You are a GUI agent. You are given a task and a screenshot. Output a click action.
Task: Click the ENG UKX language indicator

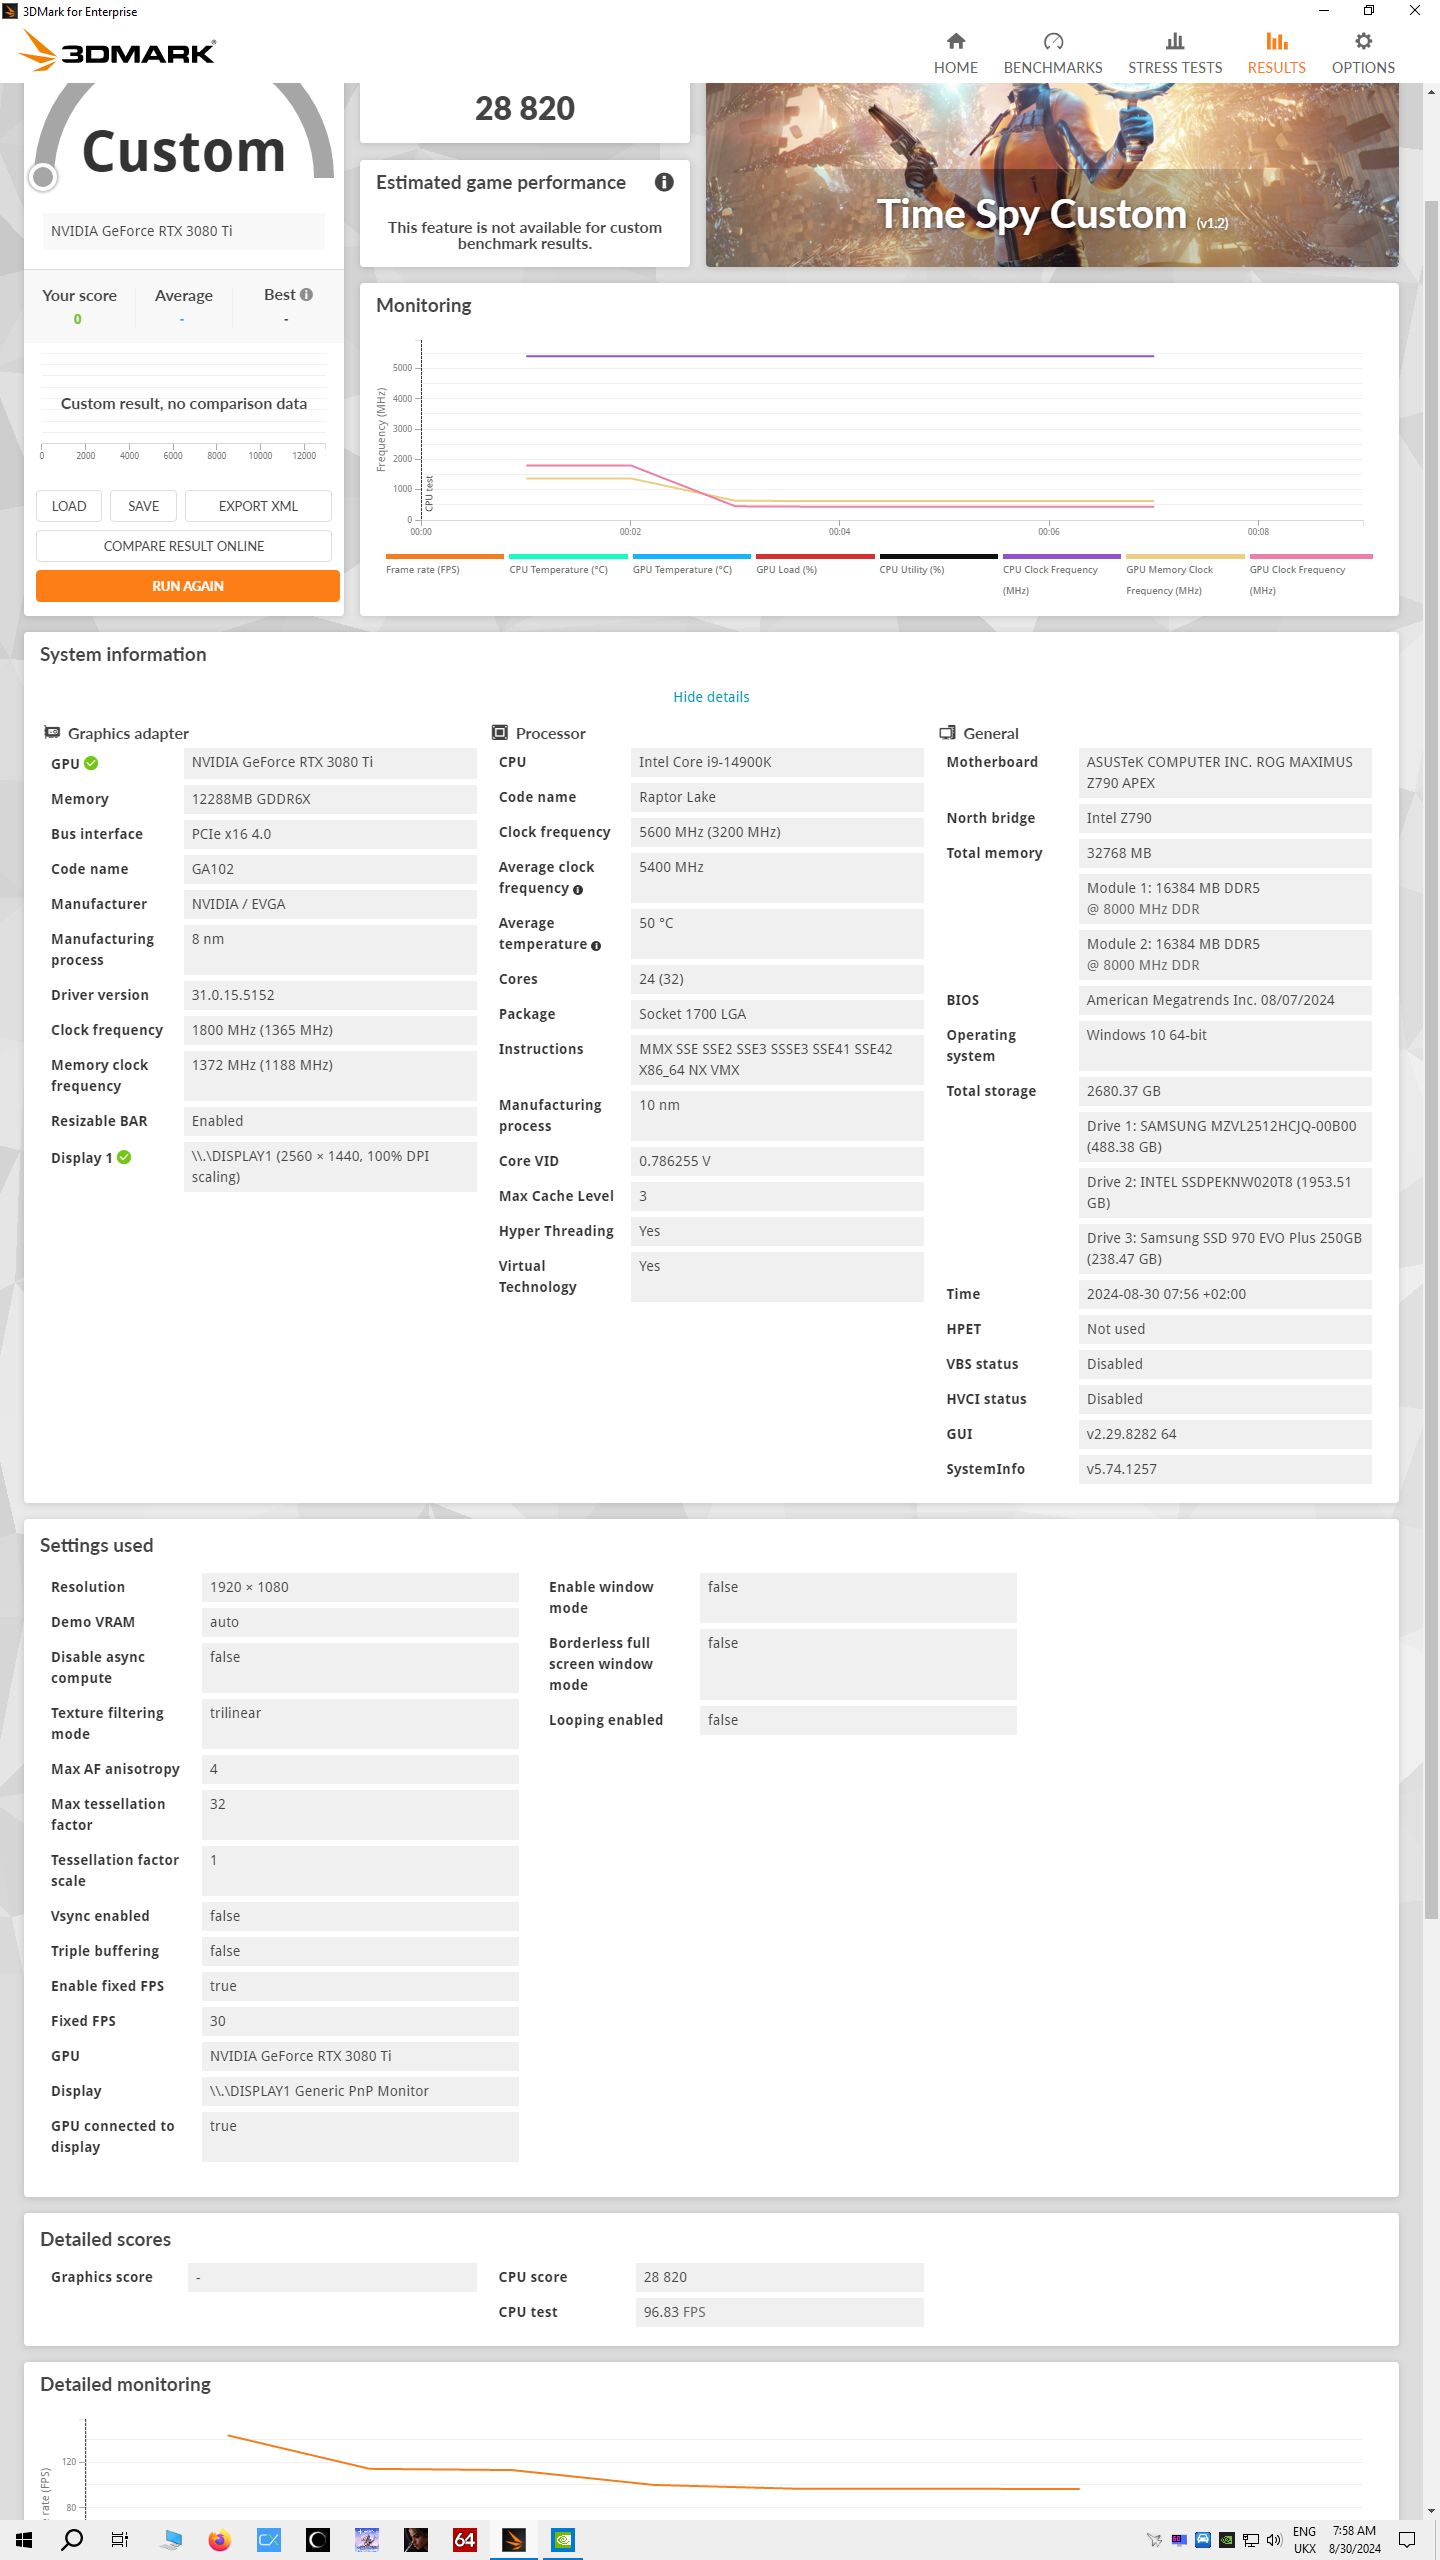coord(1305,2540)
